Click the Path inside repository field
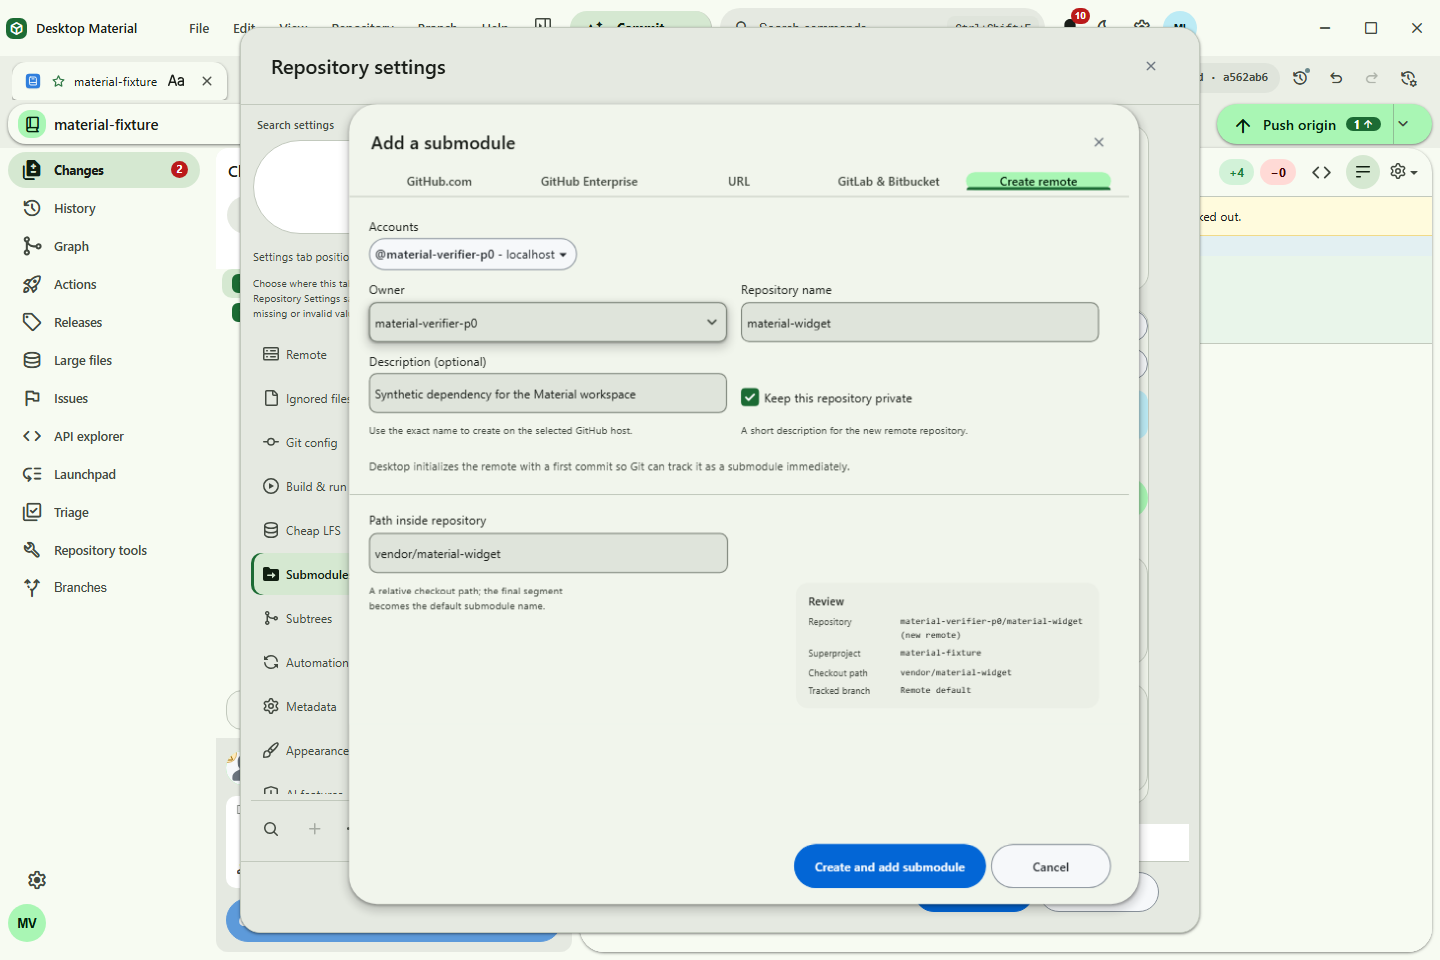 pos(548,553)
